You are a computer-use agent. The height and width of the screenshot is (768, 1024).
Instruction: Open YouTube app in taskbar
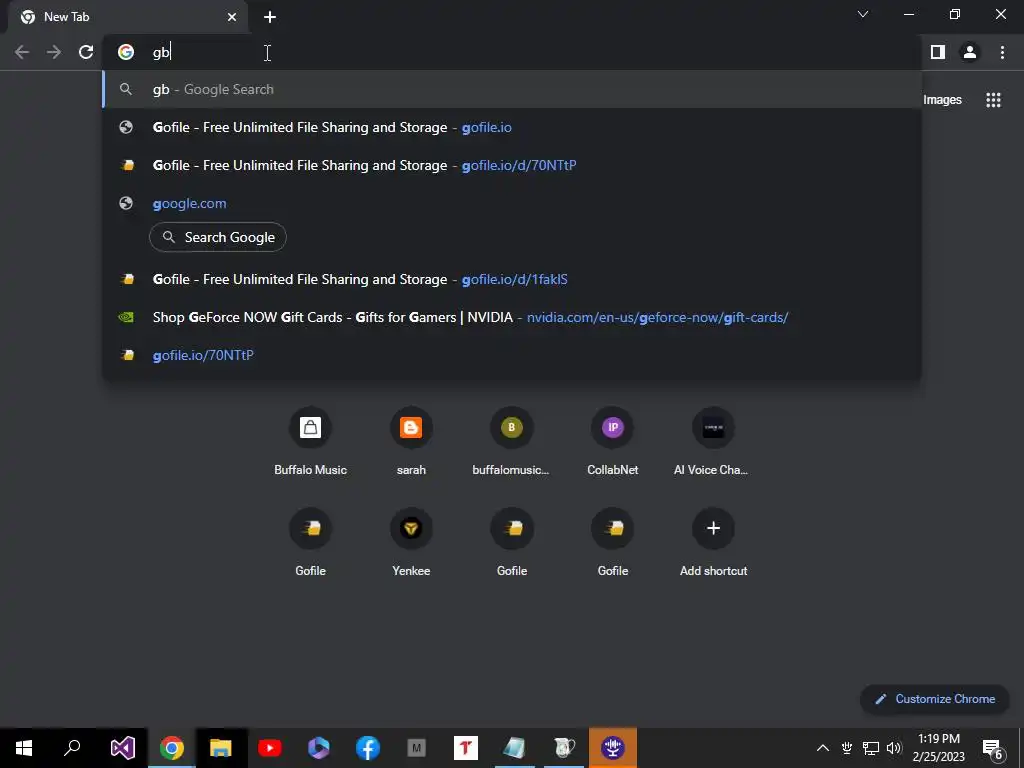[x=270, y=748]
